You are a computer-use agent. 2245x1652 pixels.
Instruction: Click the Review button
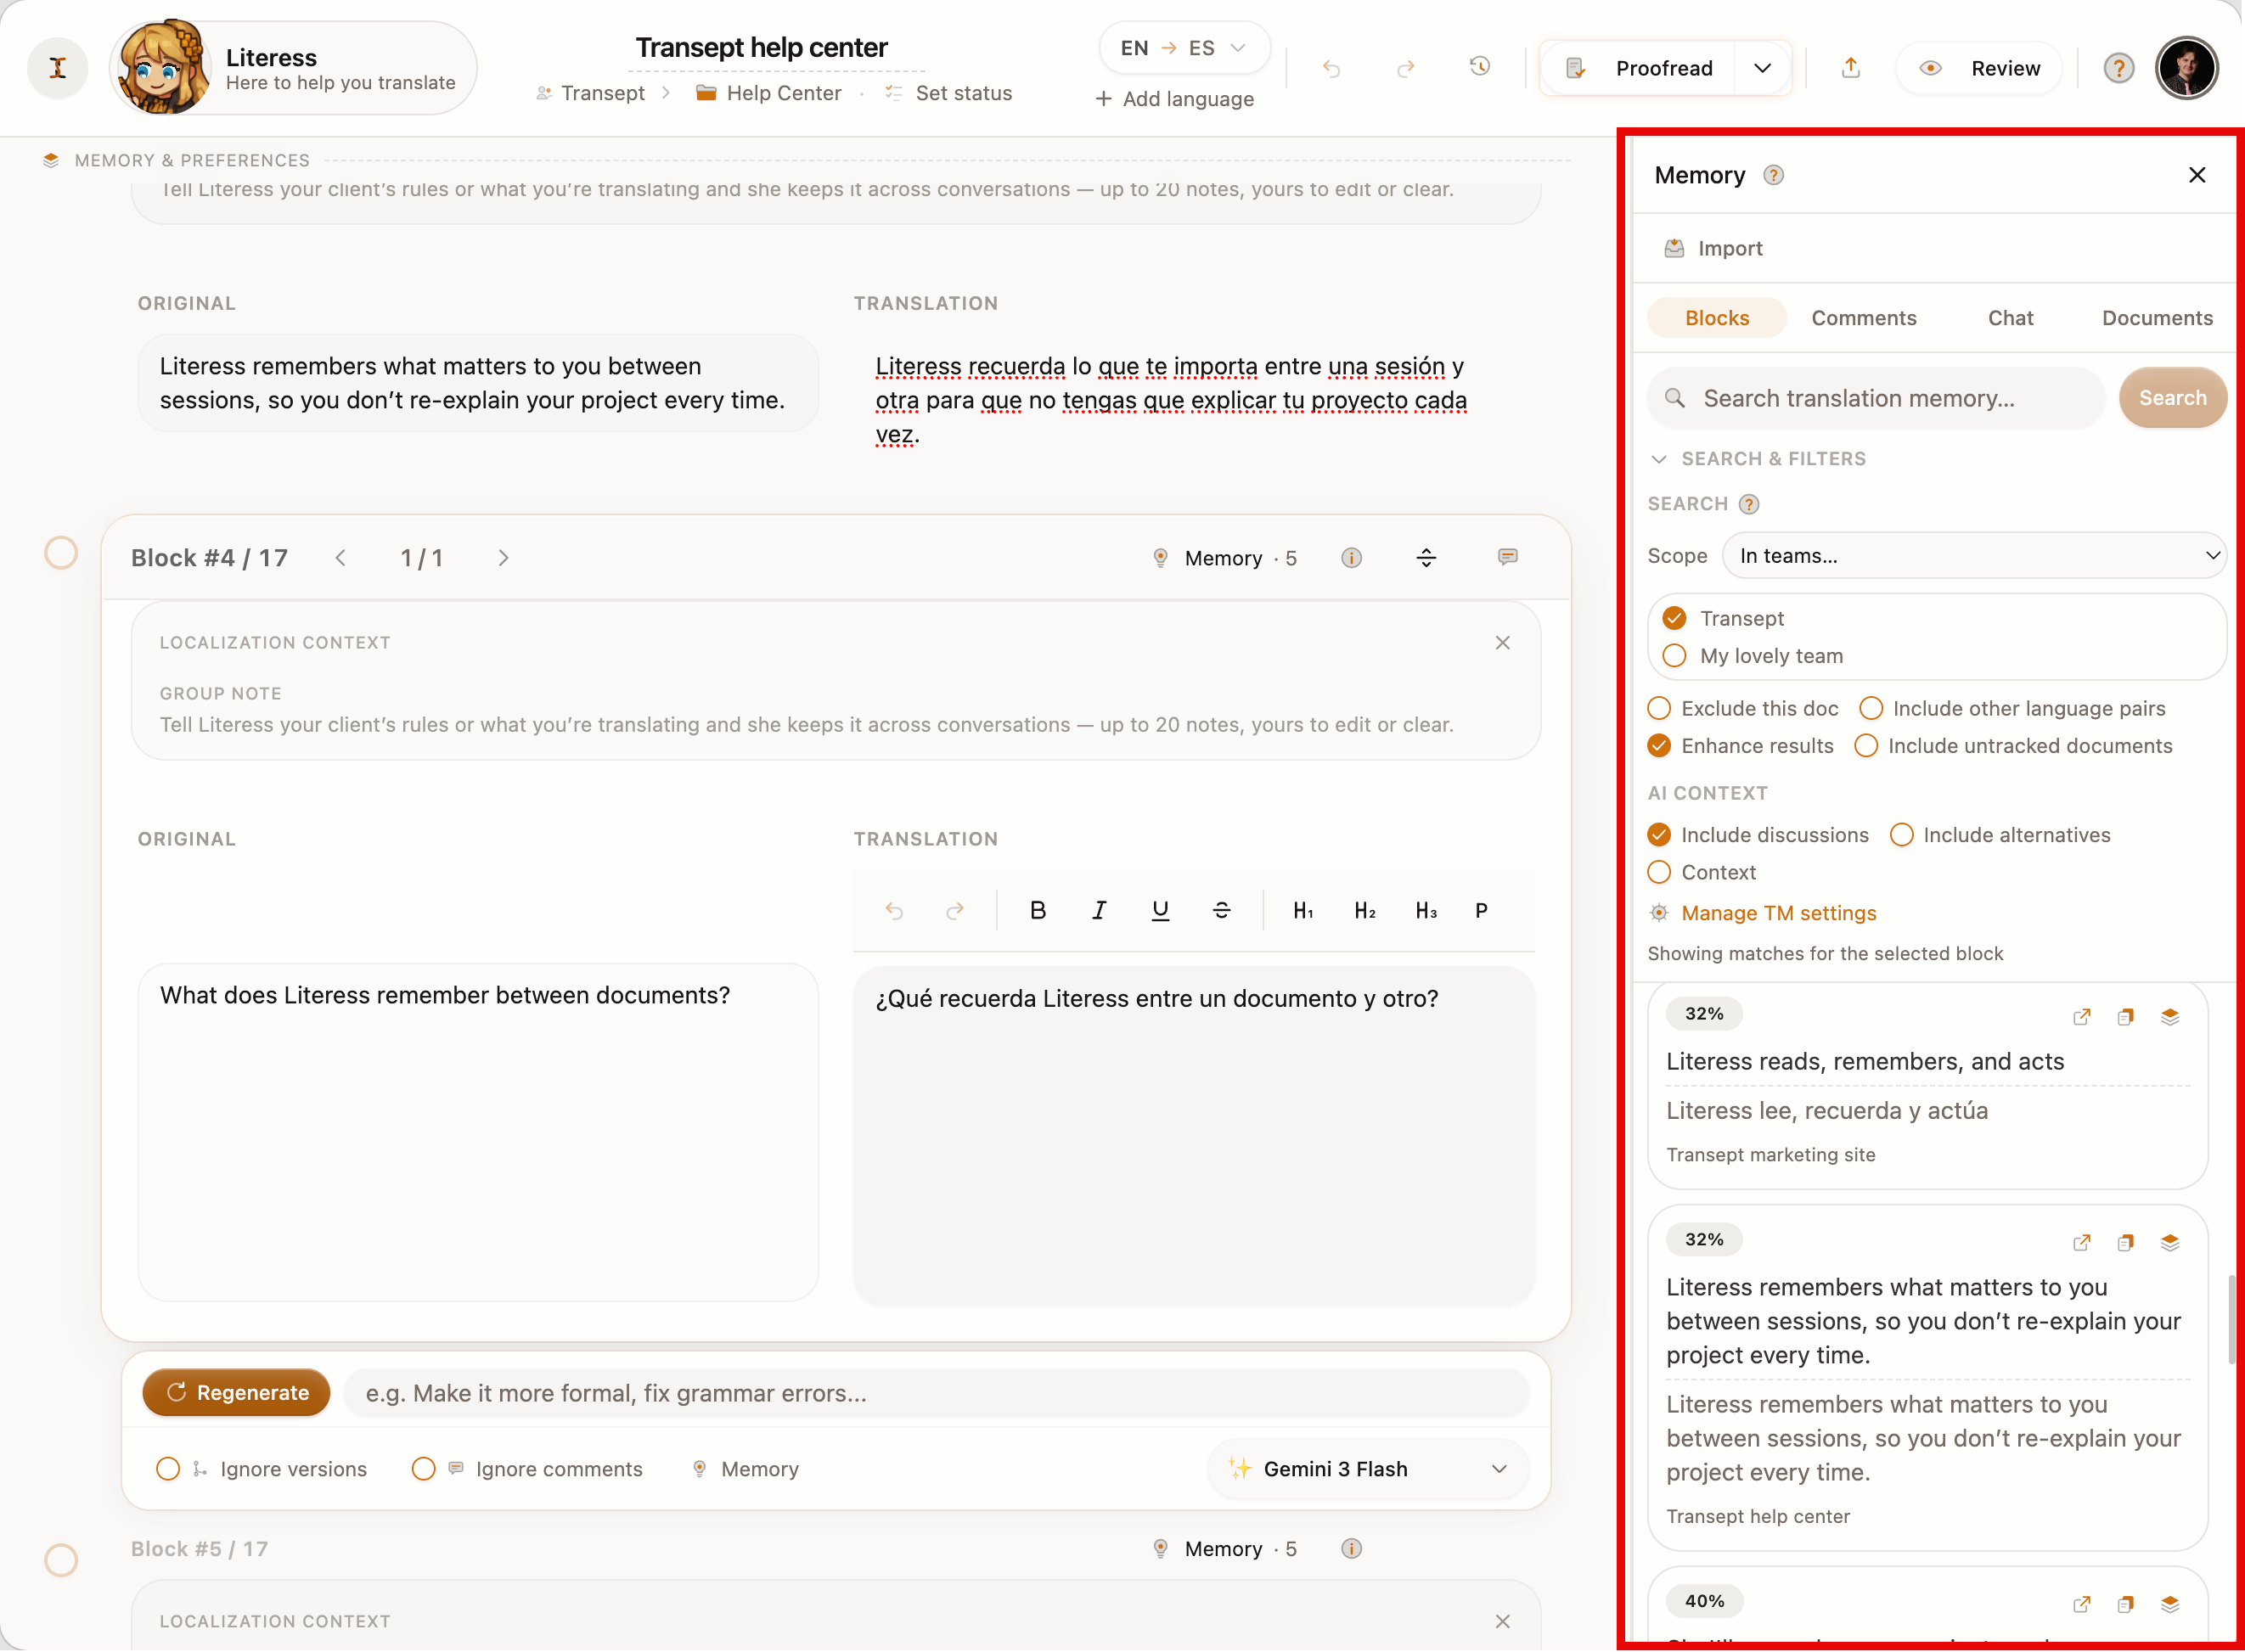tap(1979, 68)
